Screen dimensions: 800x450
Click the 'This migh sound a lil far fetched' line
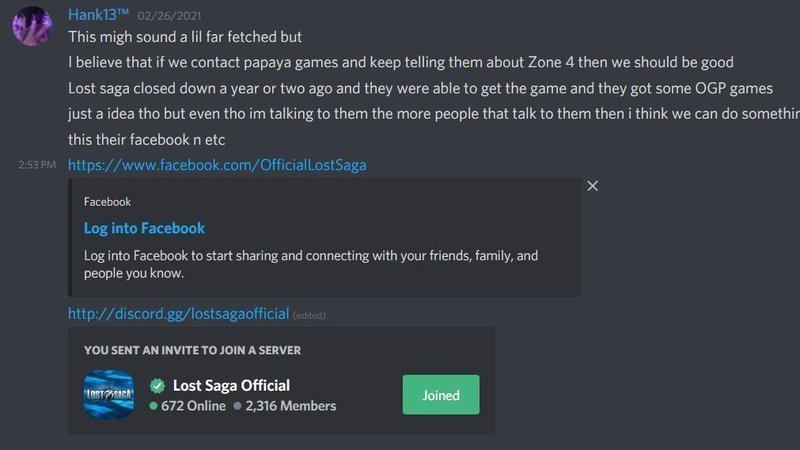pos(185,37)
